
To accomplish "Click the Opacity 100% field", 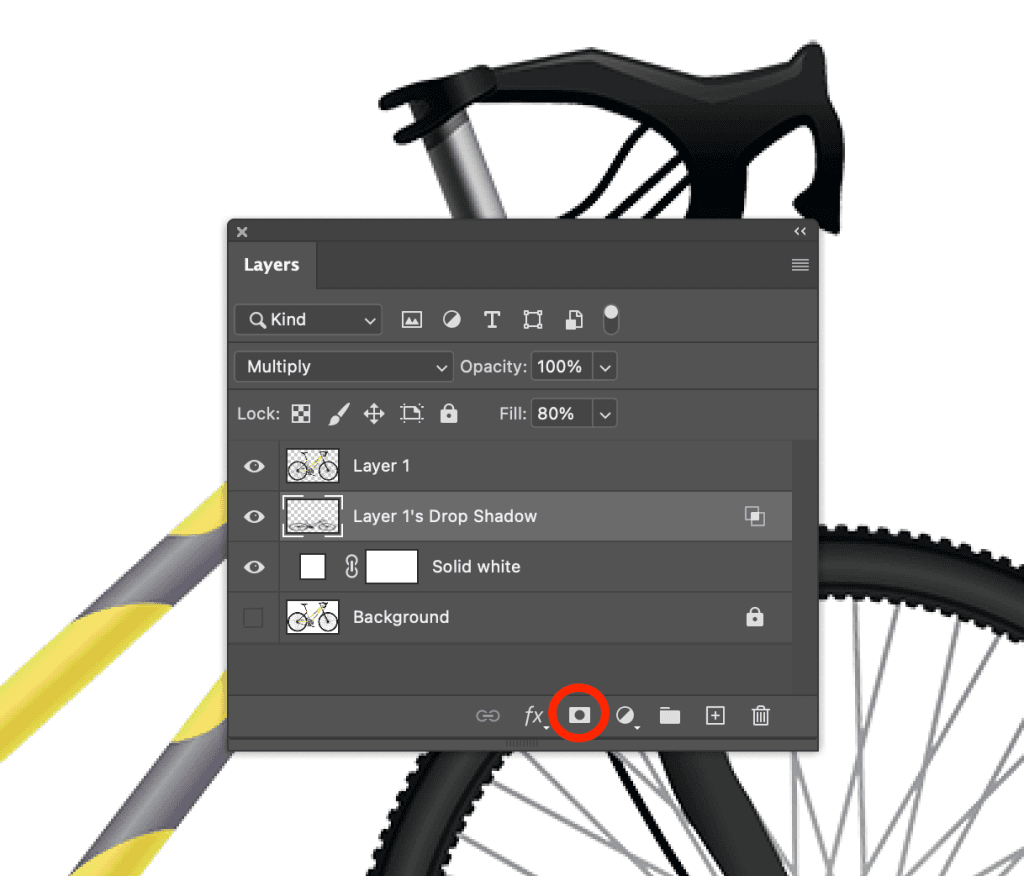I will click(x=562, y=366).
